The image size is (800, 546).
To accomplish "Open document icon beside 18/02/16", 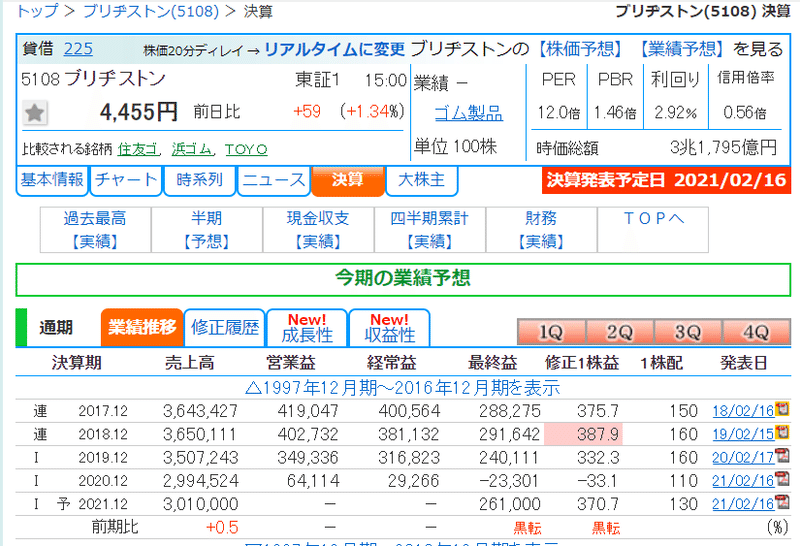I will click(782, 409).
